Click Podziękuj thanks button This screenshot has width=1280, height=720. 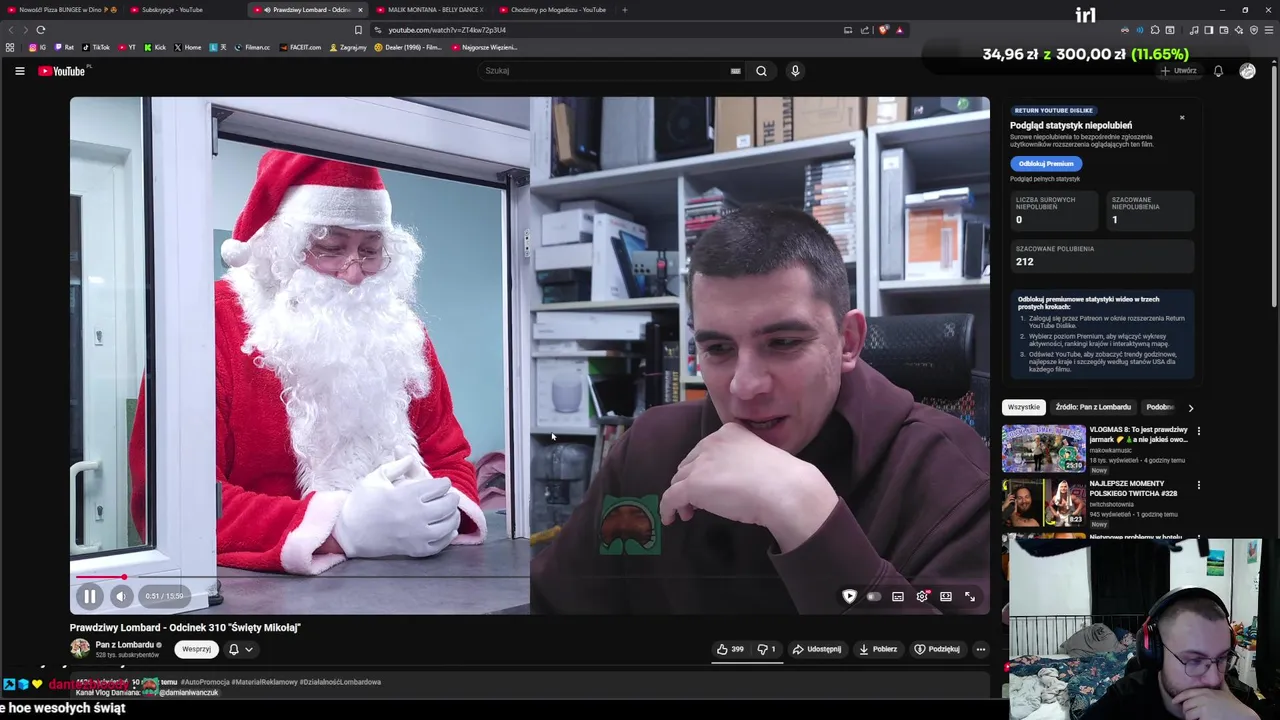937,649
